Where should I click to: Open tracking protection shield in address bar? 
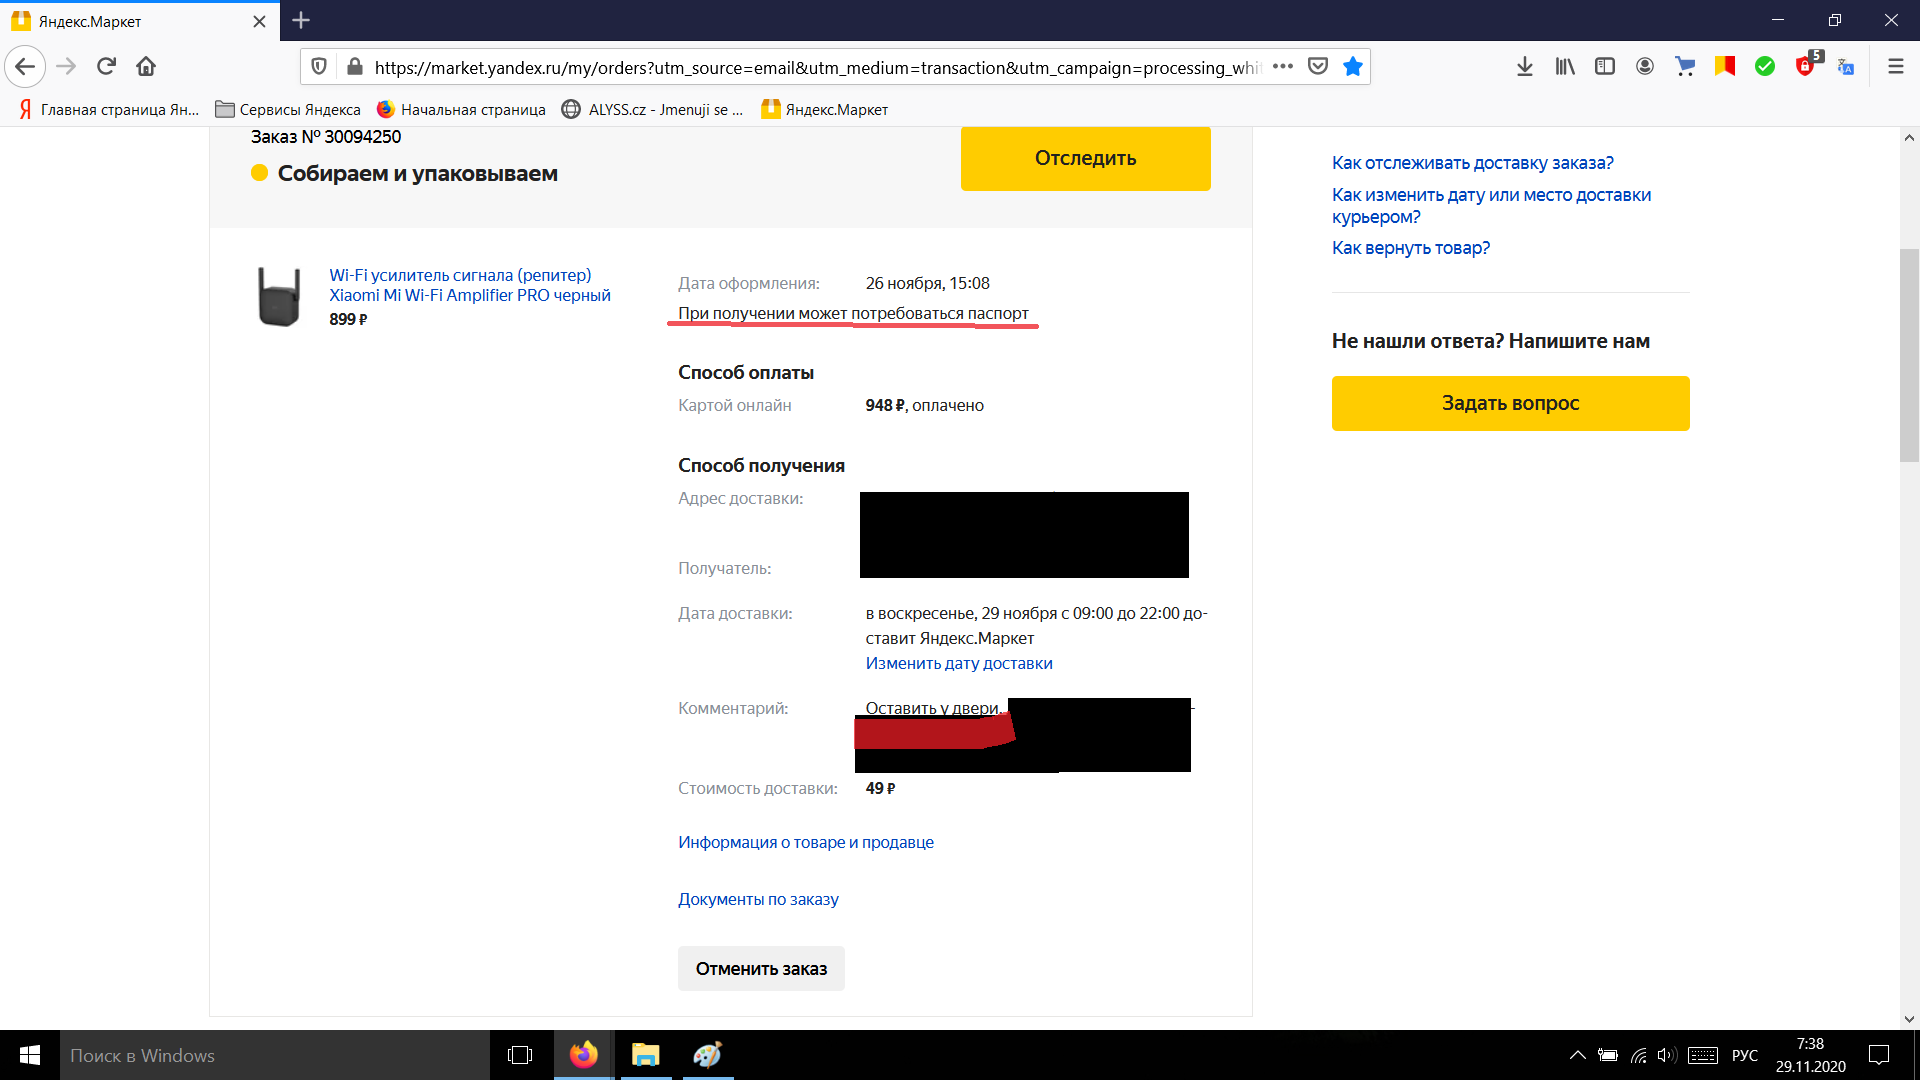coord(319,67)
